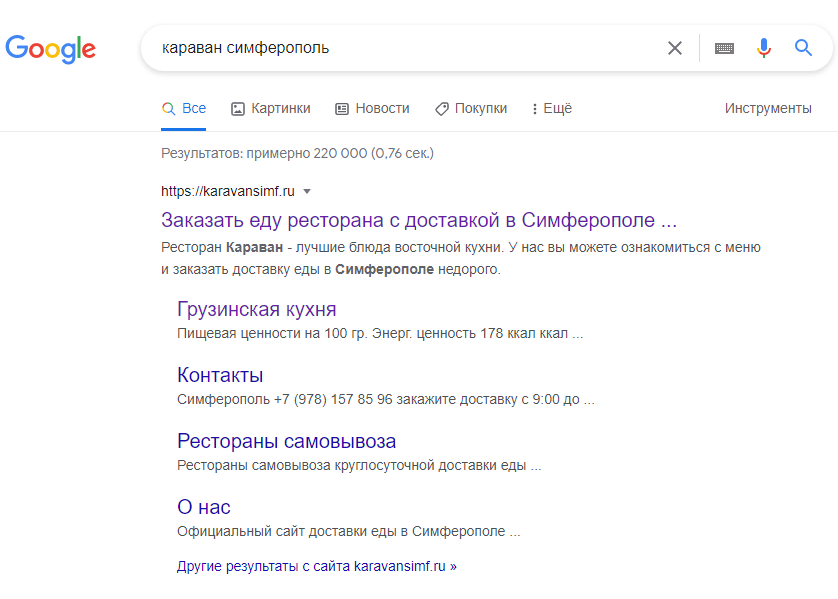Image resolution: width=838 pixels, height=599 pixels.
Task: Select the Все results tab
Action: (194, 108)
